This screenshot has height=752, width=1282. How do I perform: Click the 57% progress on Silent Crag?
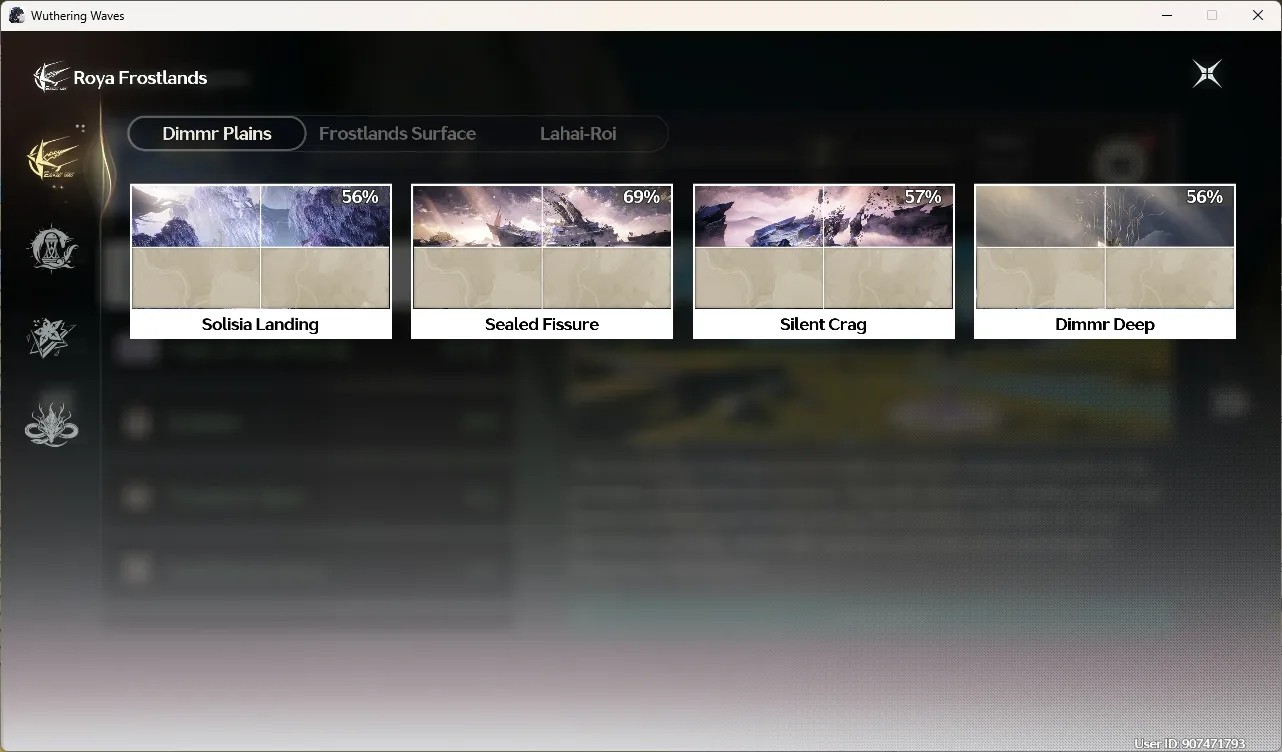coord(923,197)
